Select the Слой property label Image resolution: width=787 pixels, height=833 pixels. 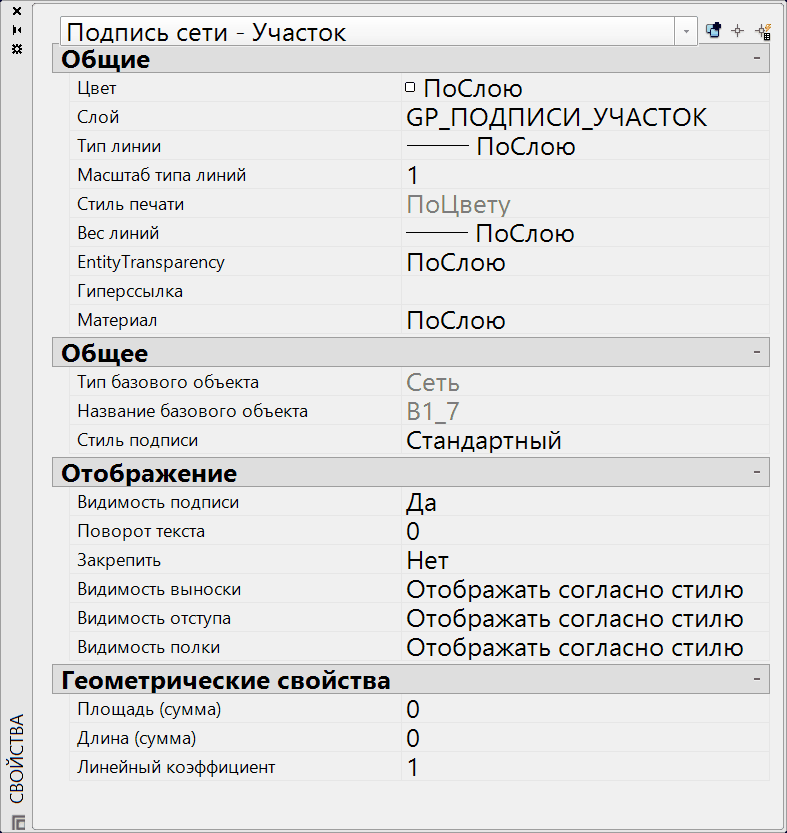tap(98, 117)
